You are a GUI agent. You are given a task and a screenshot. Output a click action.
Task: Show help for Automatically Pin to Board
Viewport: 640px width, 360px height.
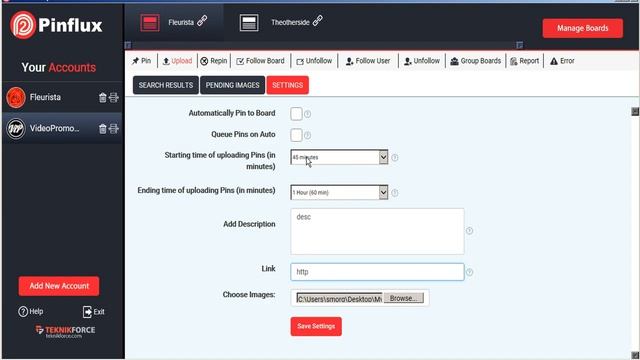307,114
